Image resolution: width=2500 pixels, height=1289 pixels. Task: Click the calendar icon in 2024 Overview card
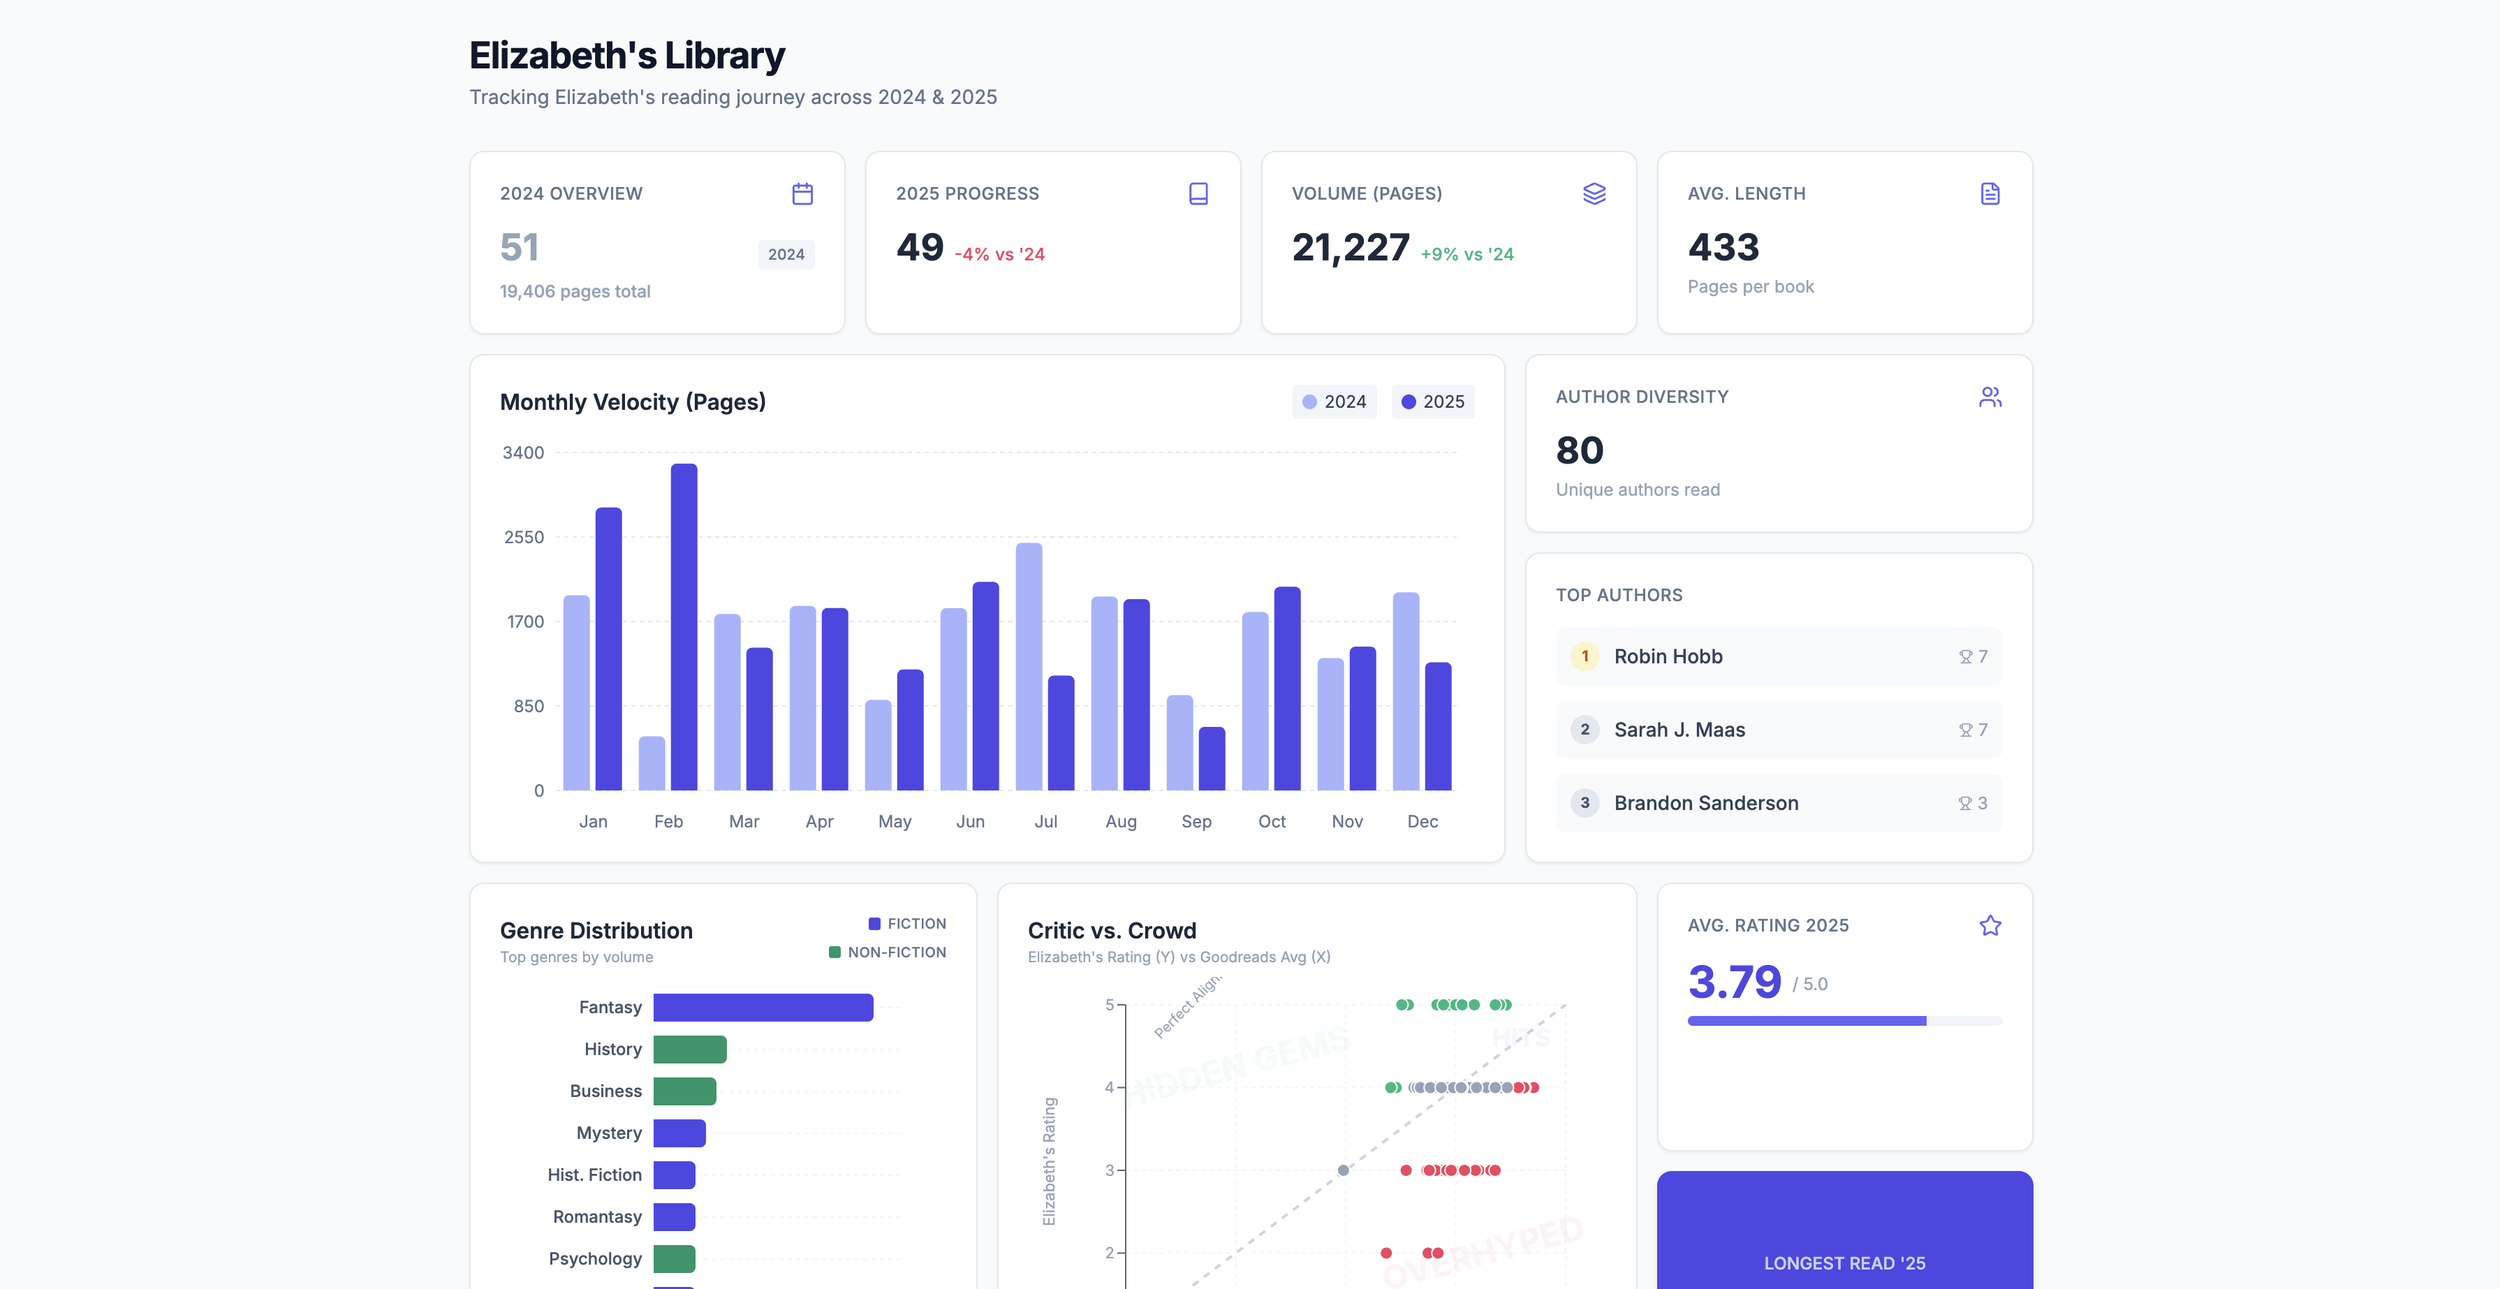click(802, 194)
